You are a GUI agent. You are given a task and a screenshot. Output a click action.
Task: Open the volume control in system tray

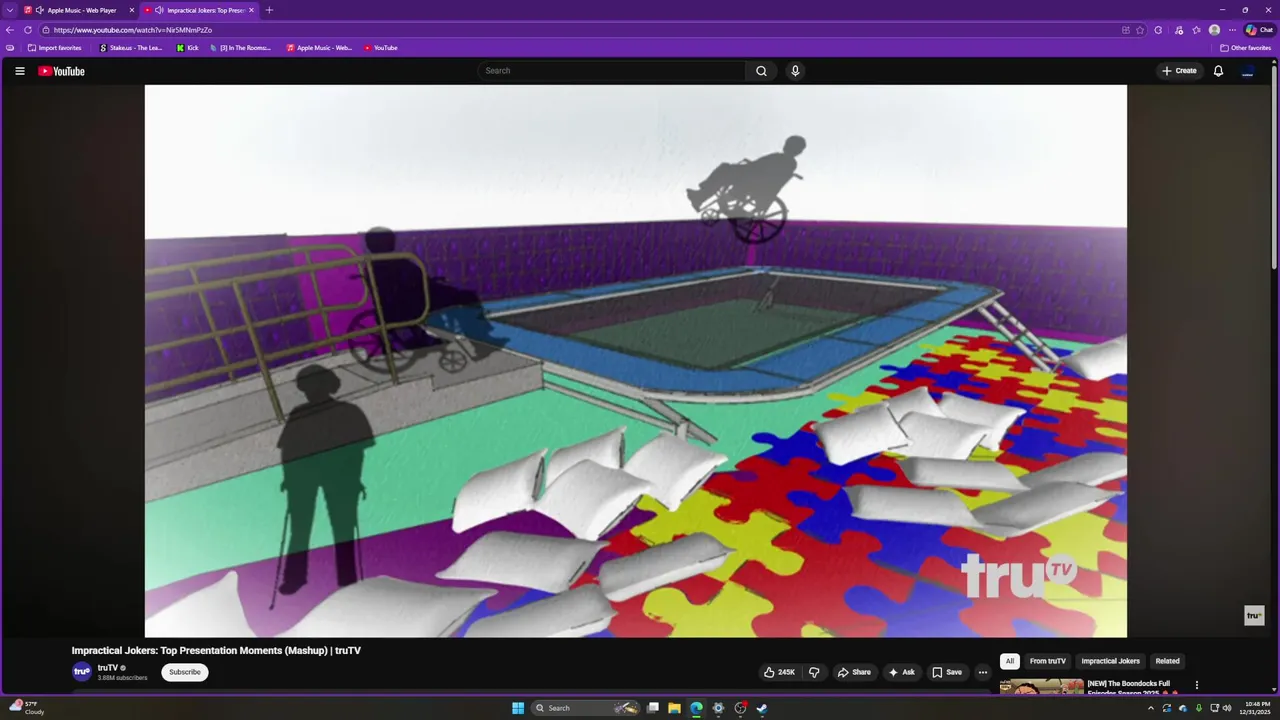coord(1227,708)
